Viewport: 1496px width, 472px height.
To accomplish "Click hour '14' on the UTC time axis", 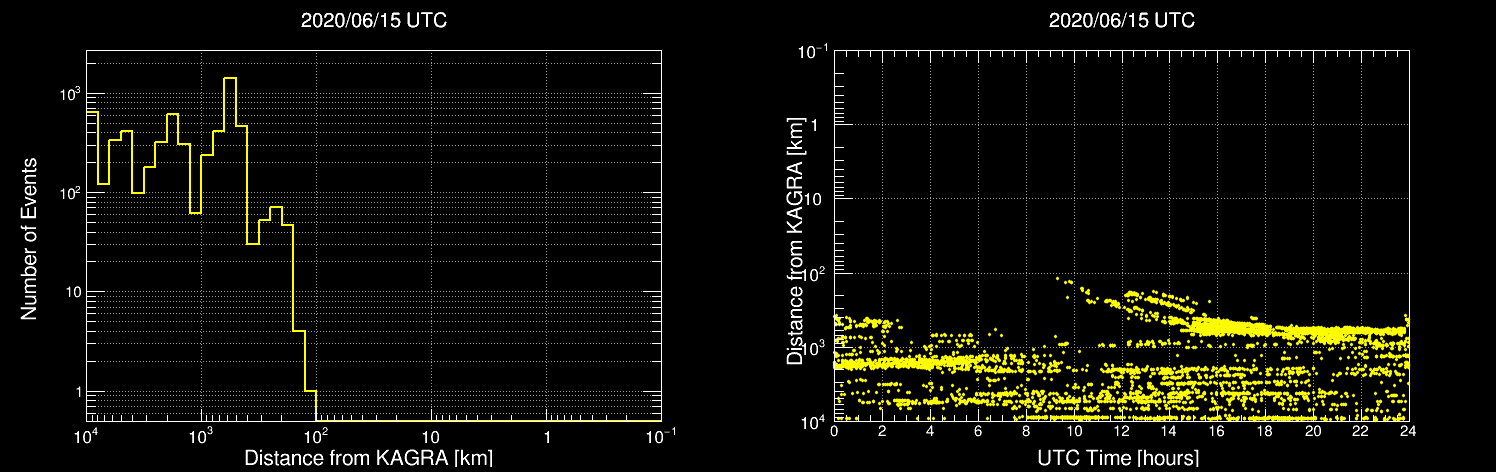I will [1169, 430].
